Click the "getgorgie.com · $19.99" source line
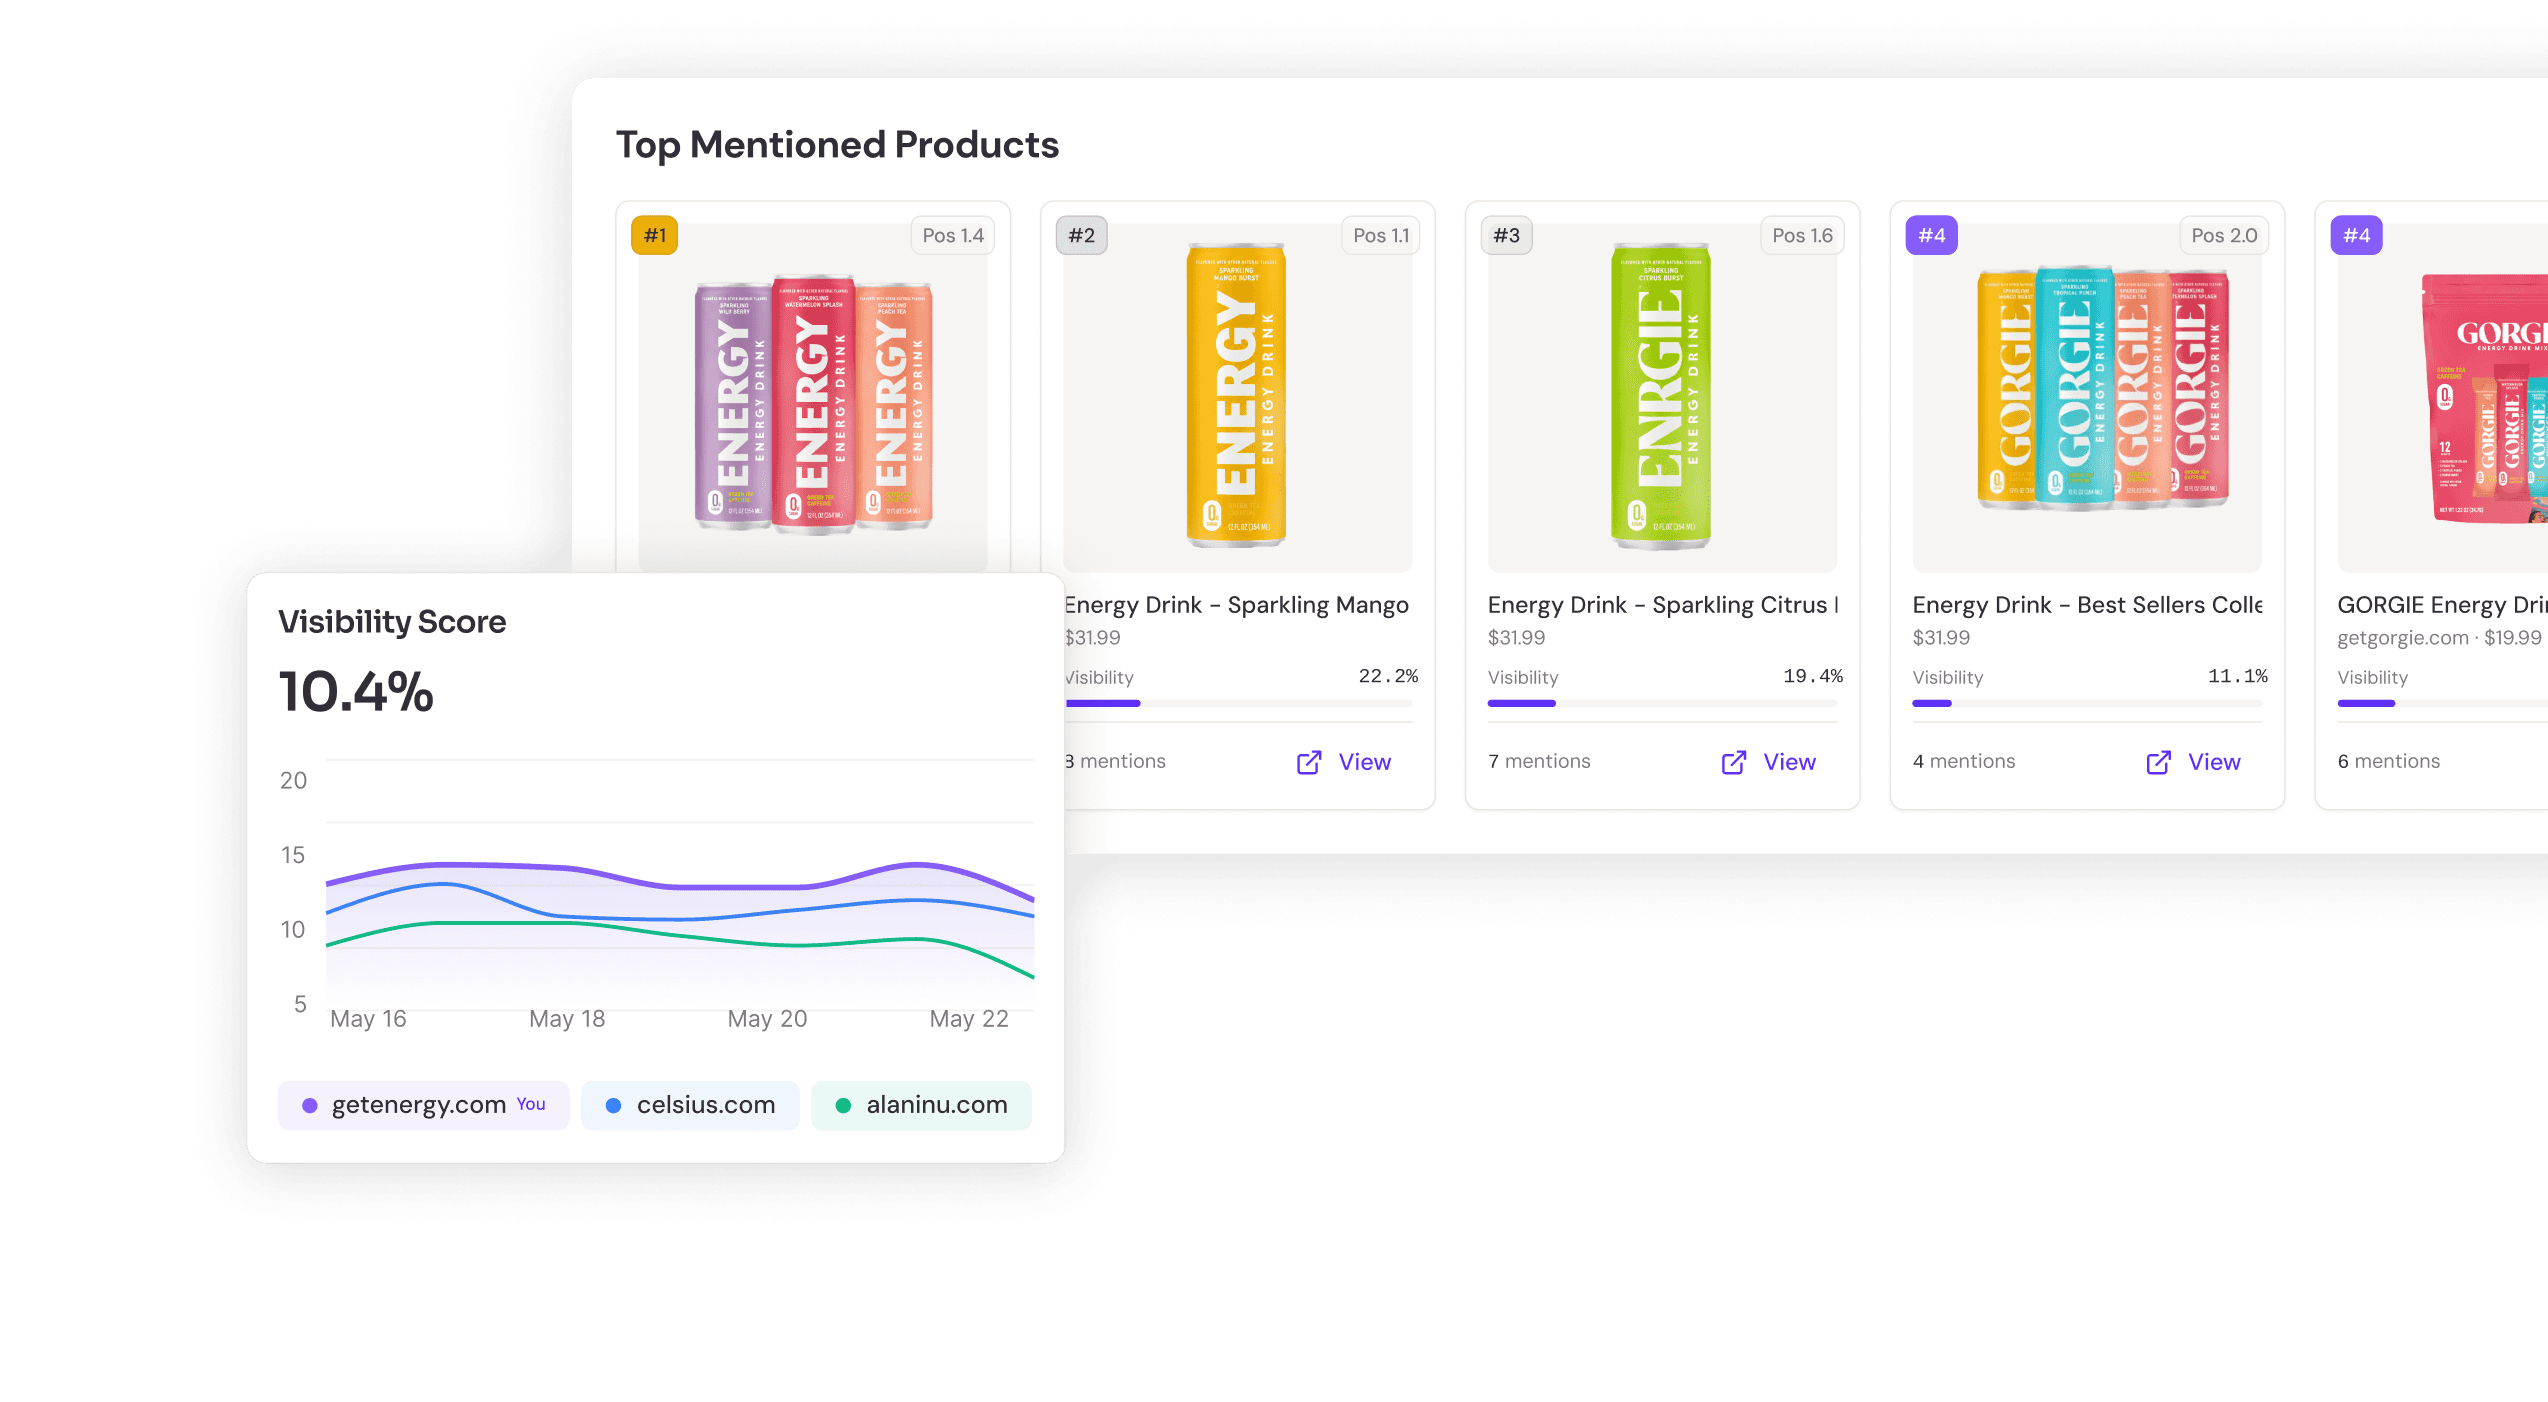This screenshot has width=2548, height=1402. tap(2439, 638)
